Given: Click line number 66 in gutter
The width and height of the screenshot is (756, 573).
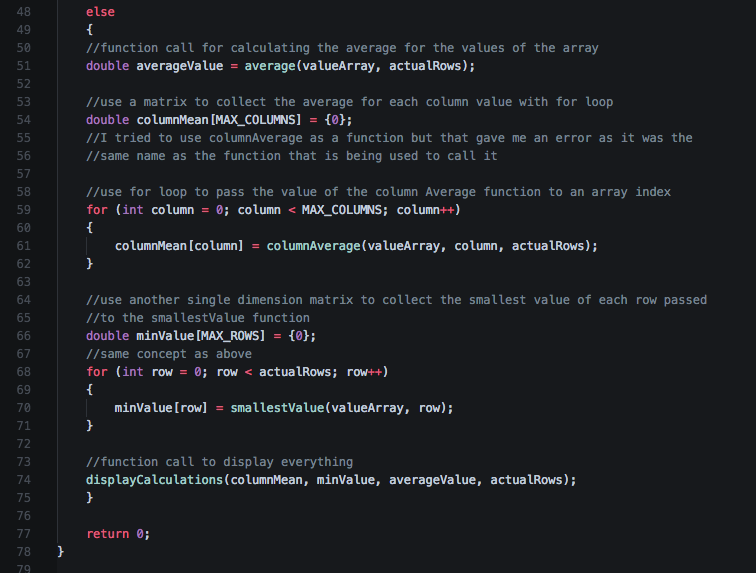Looking at the screenshot, I should (24, 336).
